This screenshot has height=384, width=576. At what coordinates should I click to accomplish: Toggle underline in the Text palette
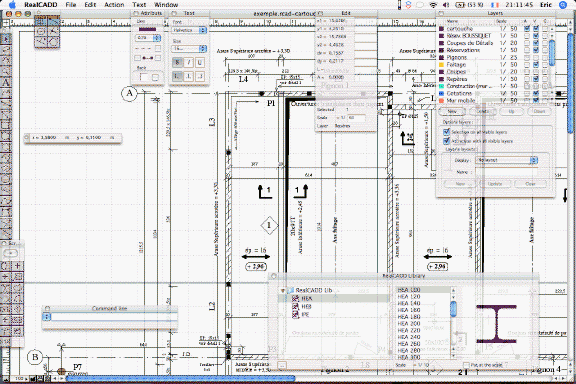pyautogui.click(x=199, y=62)
